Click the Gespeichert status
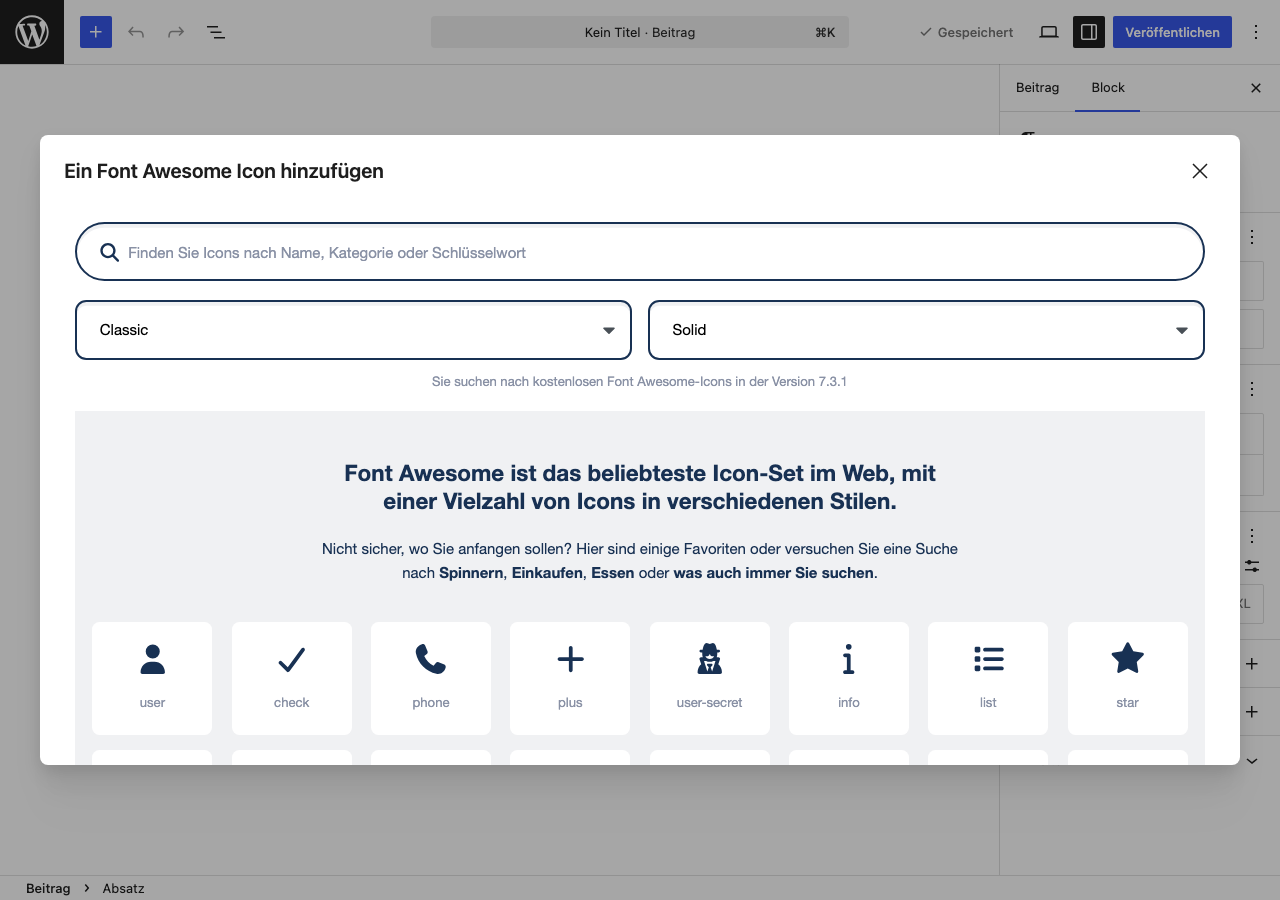This screenshot has width=1280, height=900. click(966, 32)
